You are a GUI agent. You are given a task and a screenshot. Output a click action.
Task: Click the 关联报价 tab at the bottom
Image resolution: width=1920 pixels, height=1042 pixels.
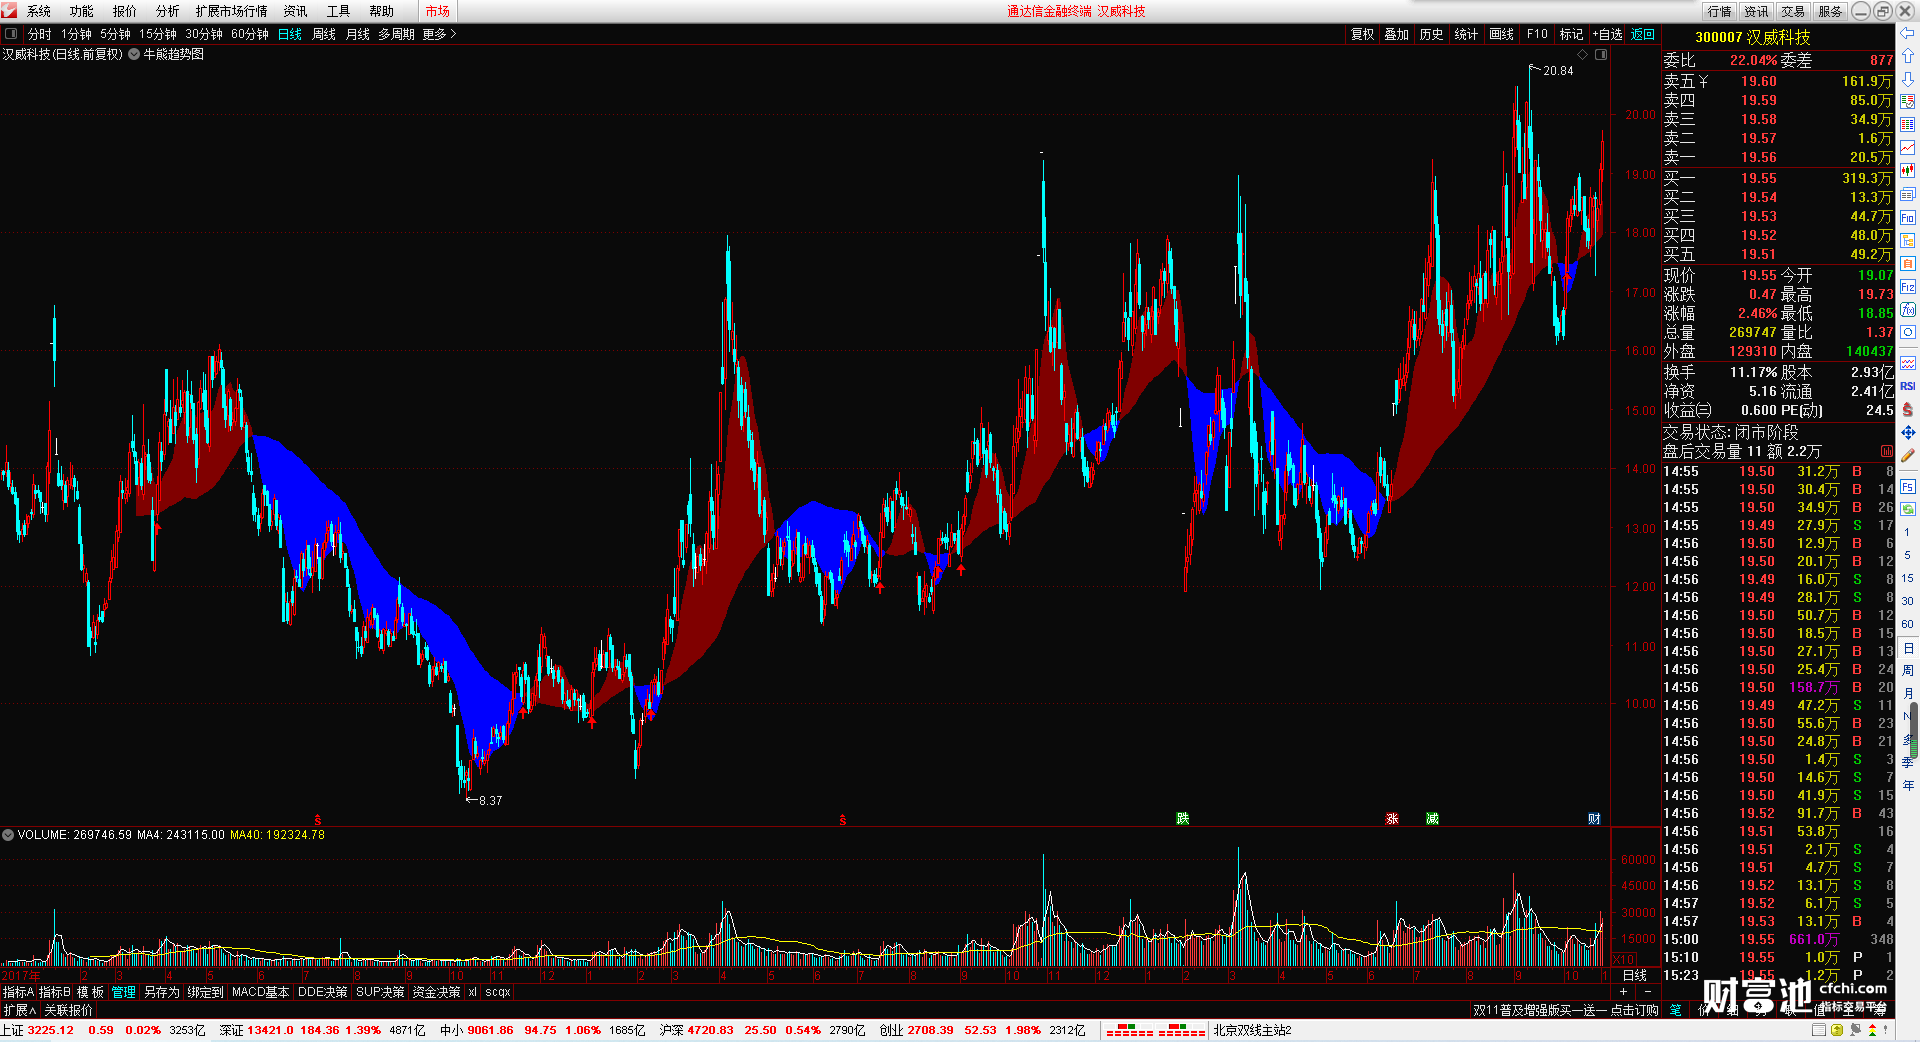(68, 1010)
